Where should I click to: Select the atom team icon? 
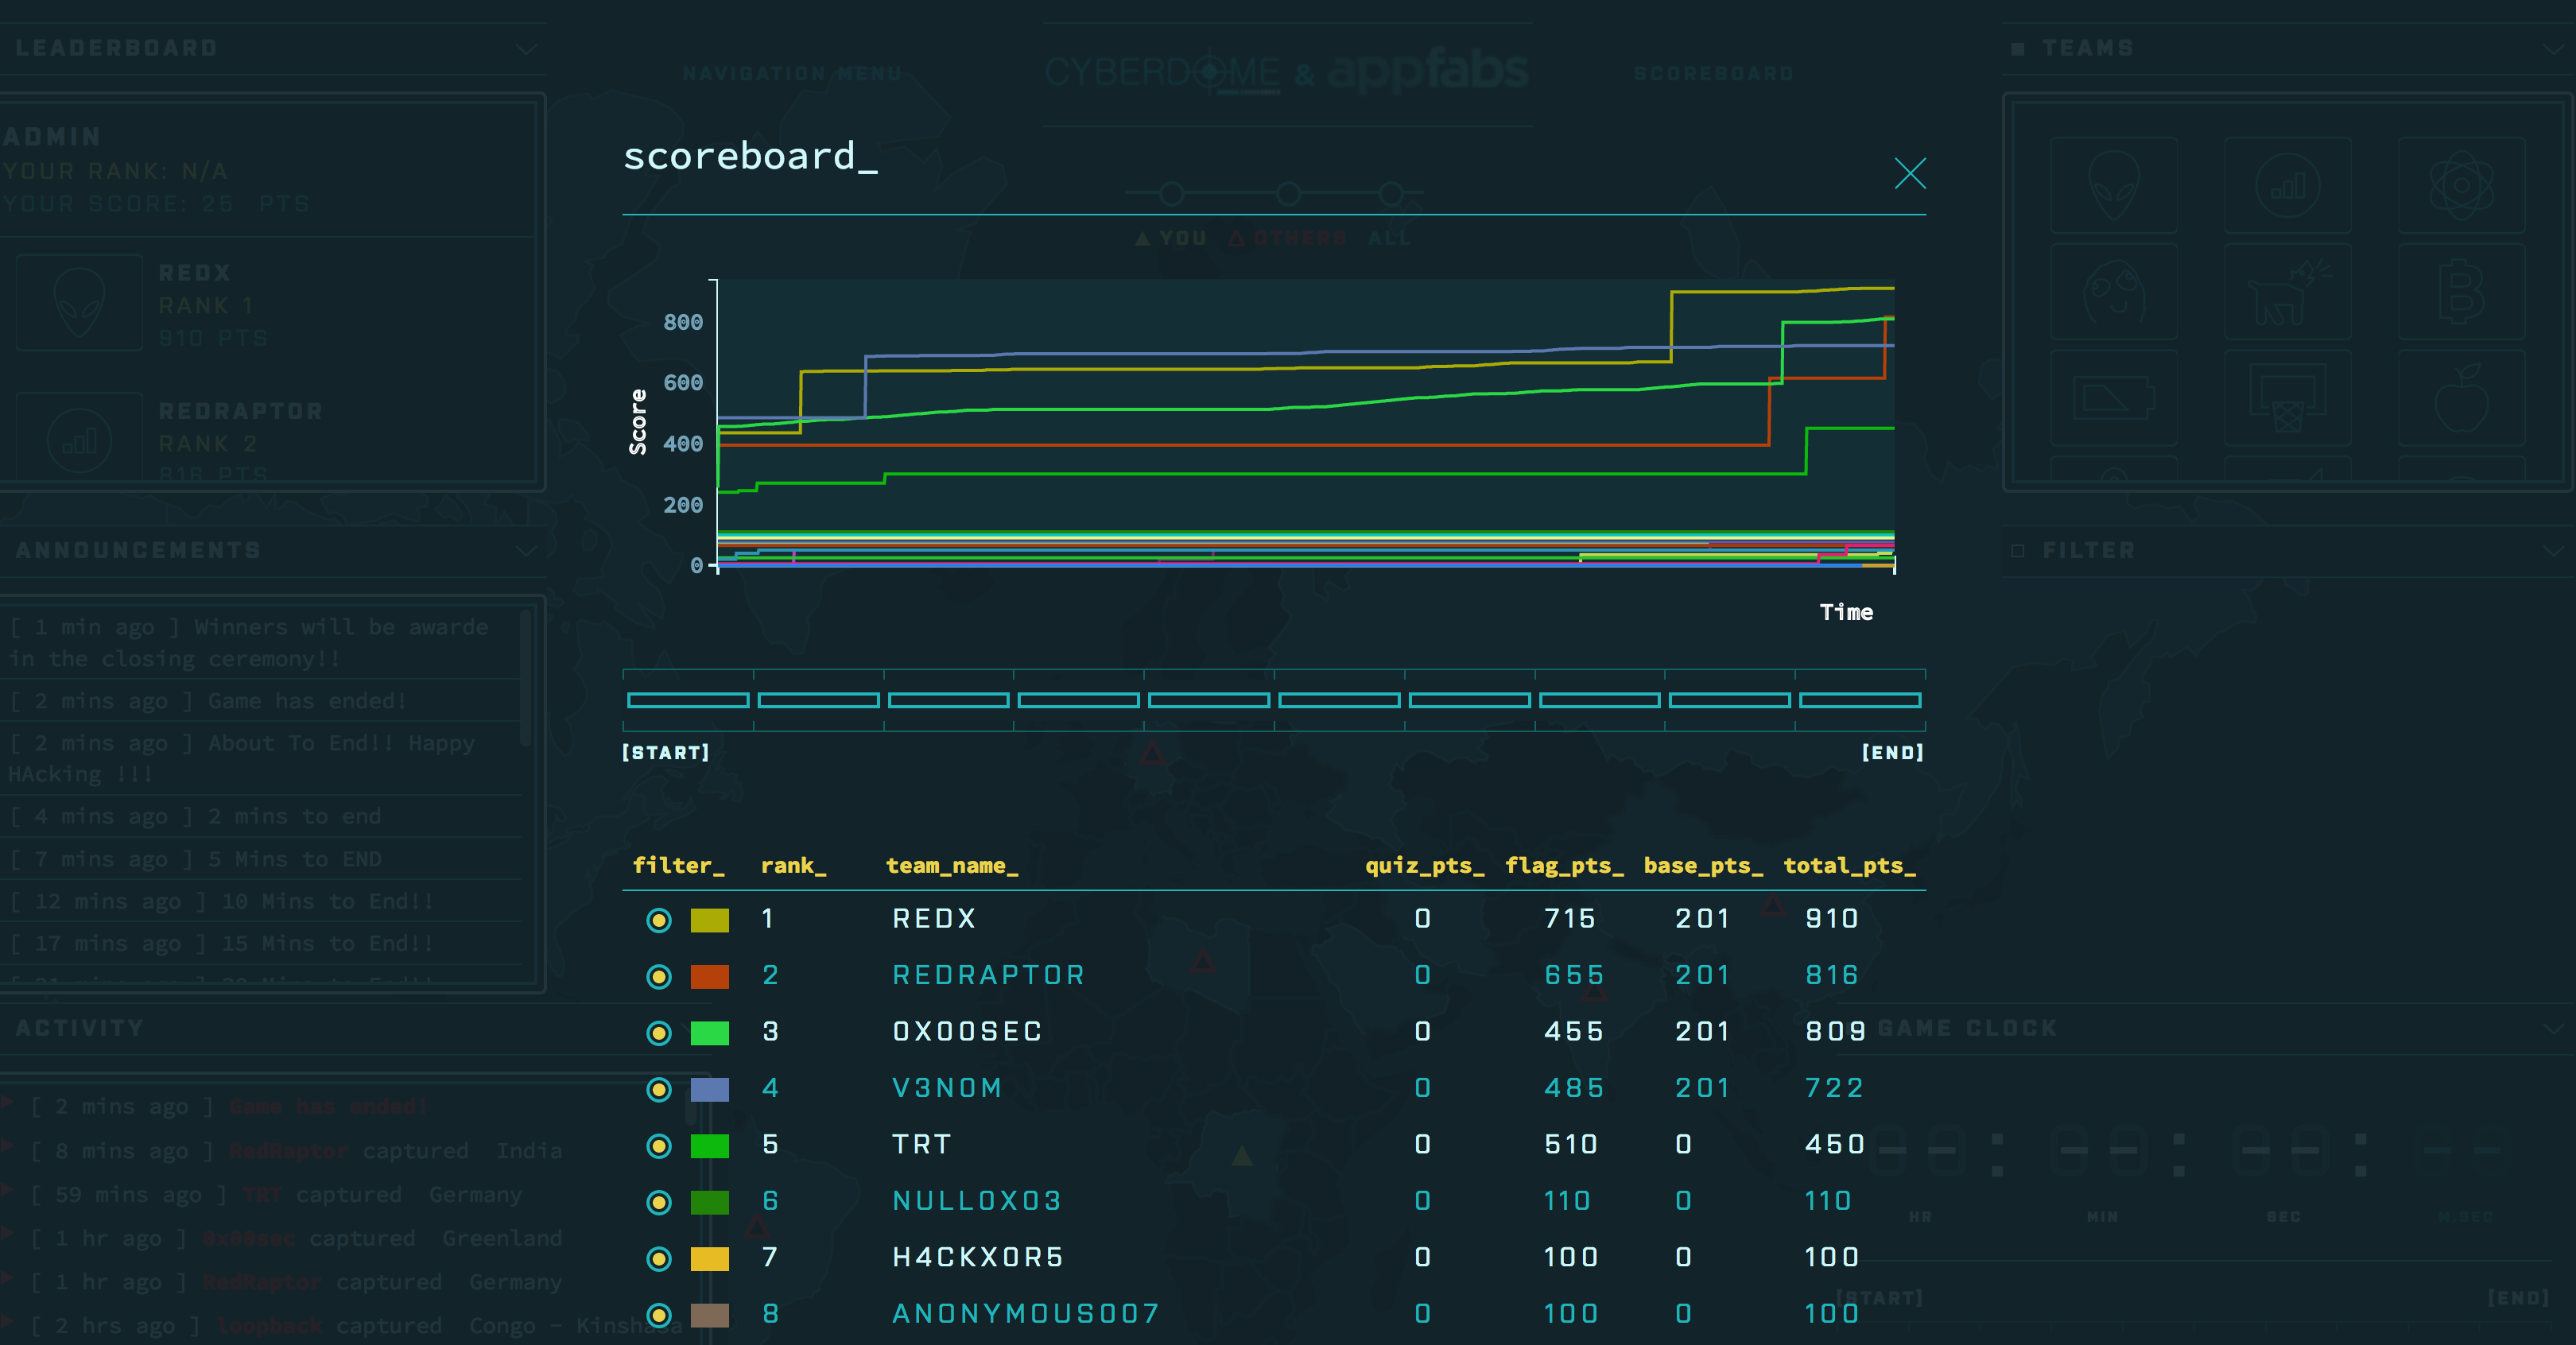click(2462, 186)
